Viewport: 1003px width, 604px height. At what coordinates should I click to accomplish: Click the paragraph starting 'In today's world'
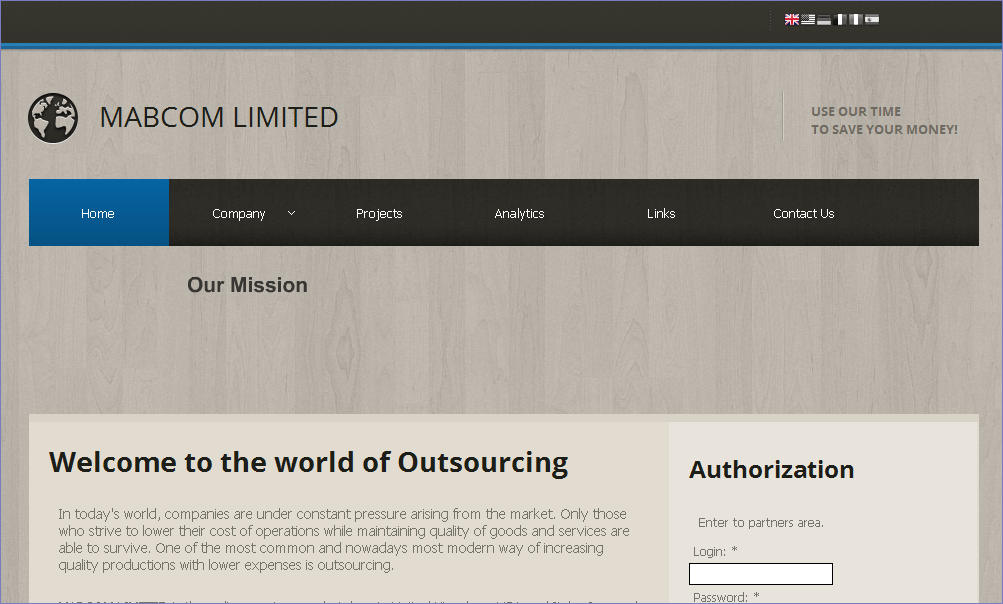pyautogui.click(x=344, y=539)
